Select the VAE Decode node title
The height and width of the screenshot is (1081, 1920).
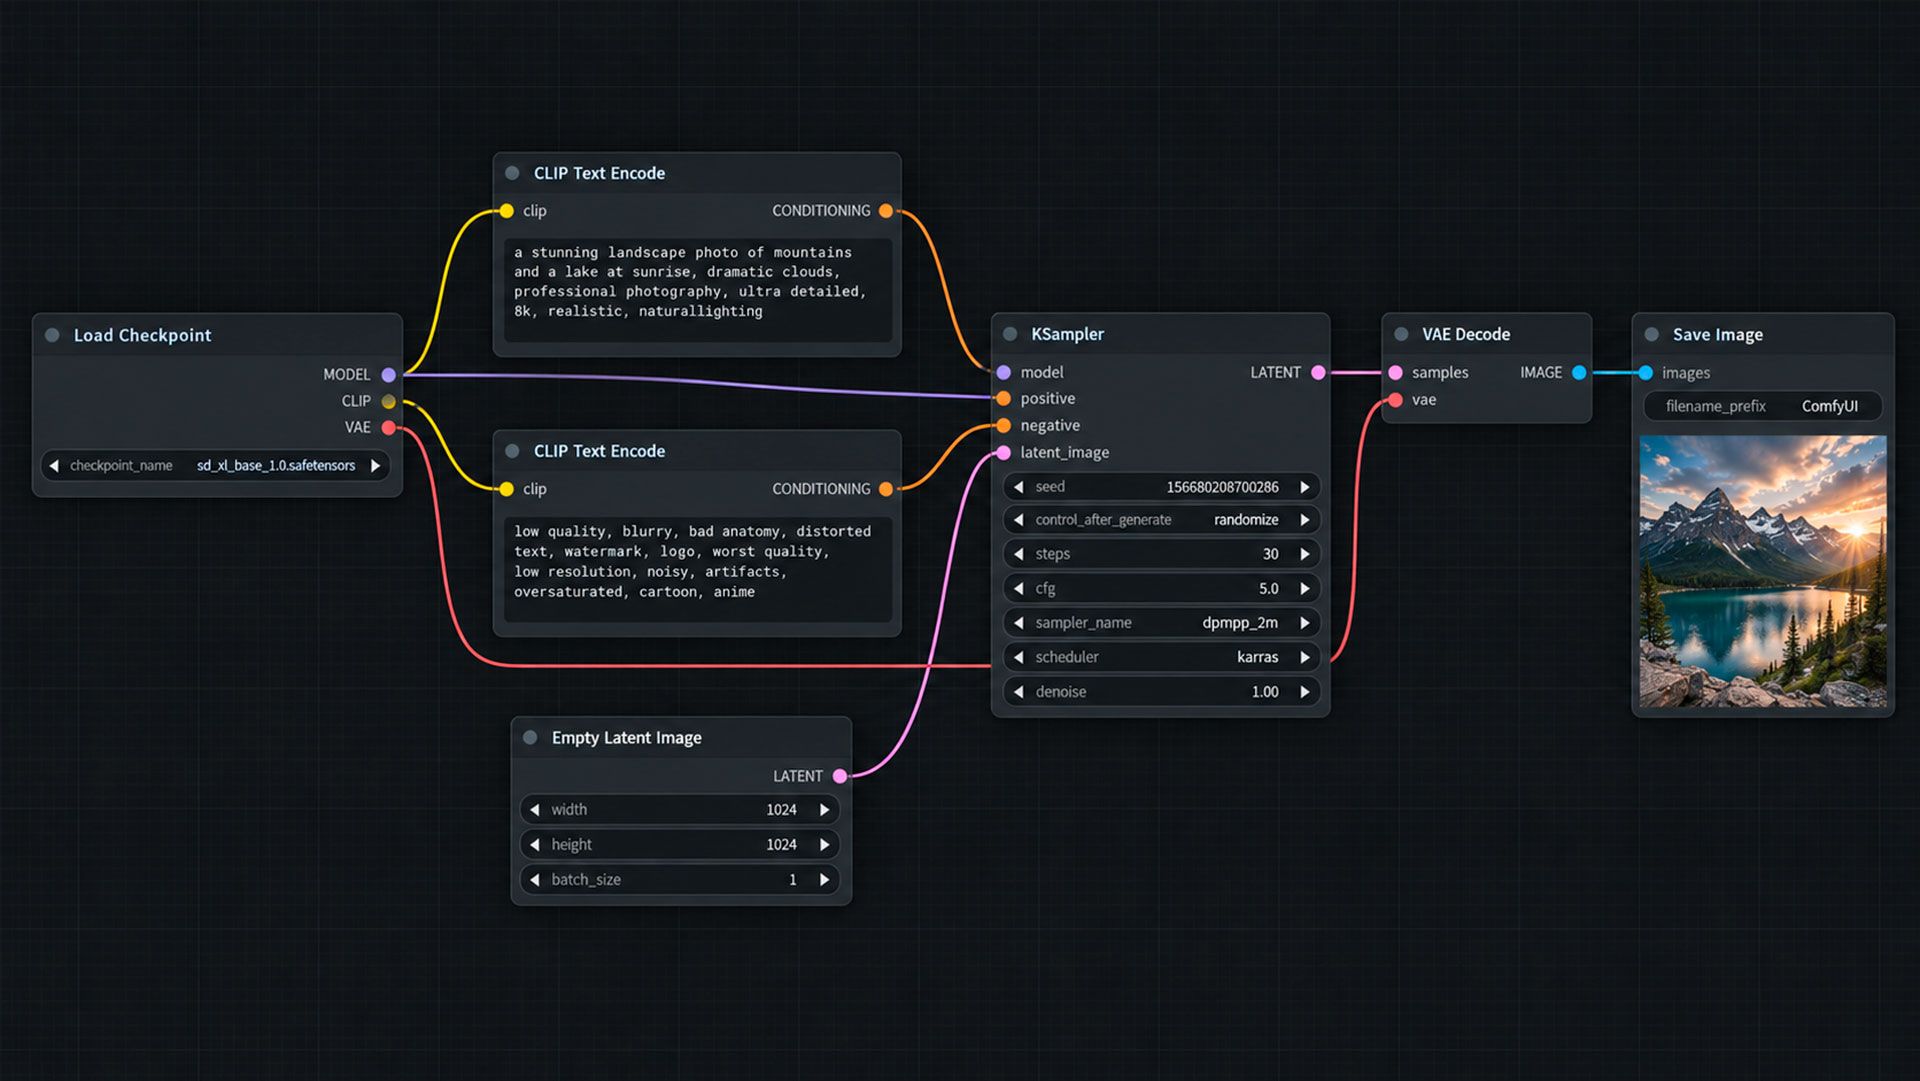[1466, 334]
